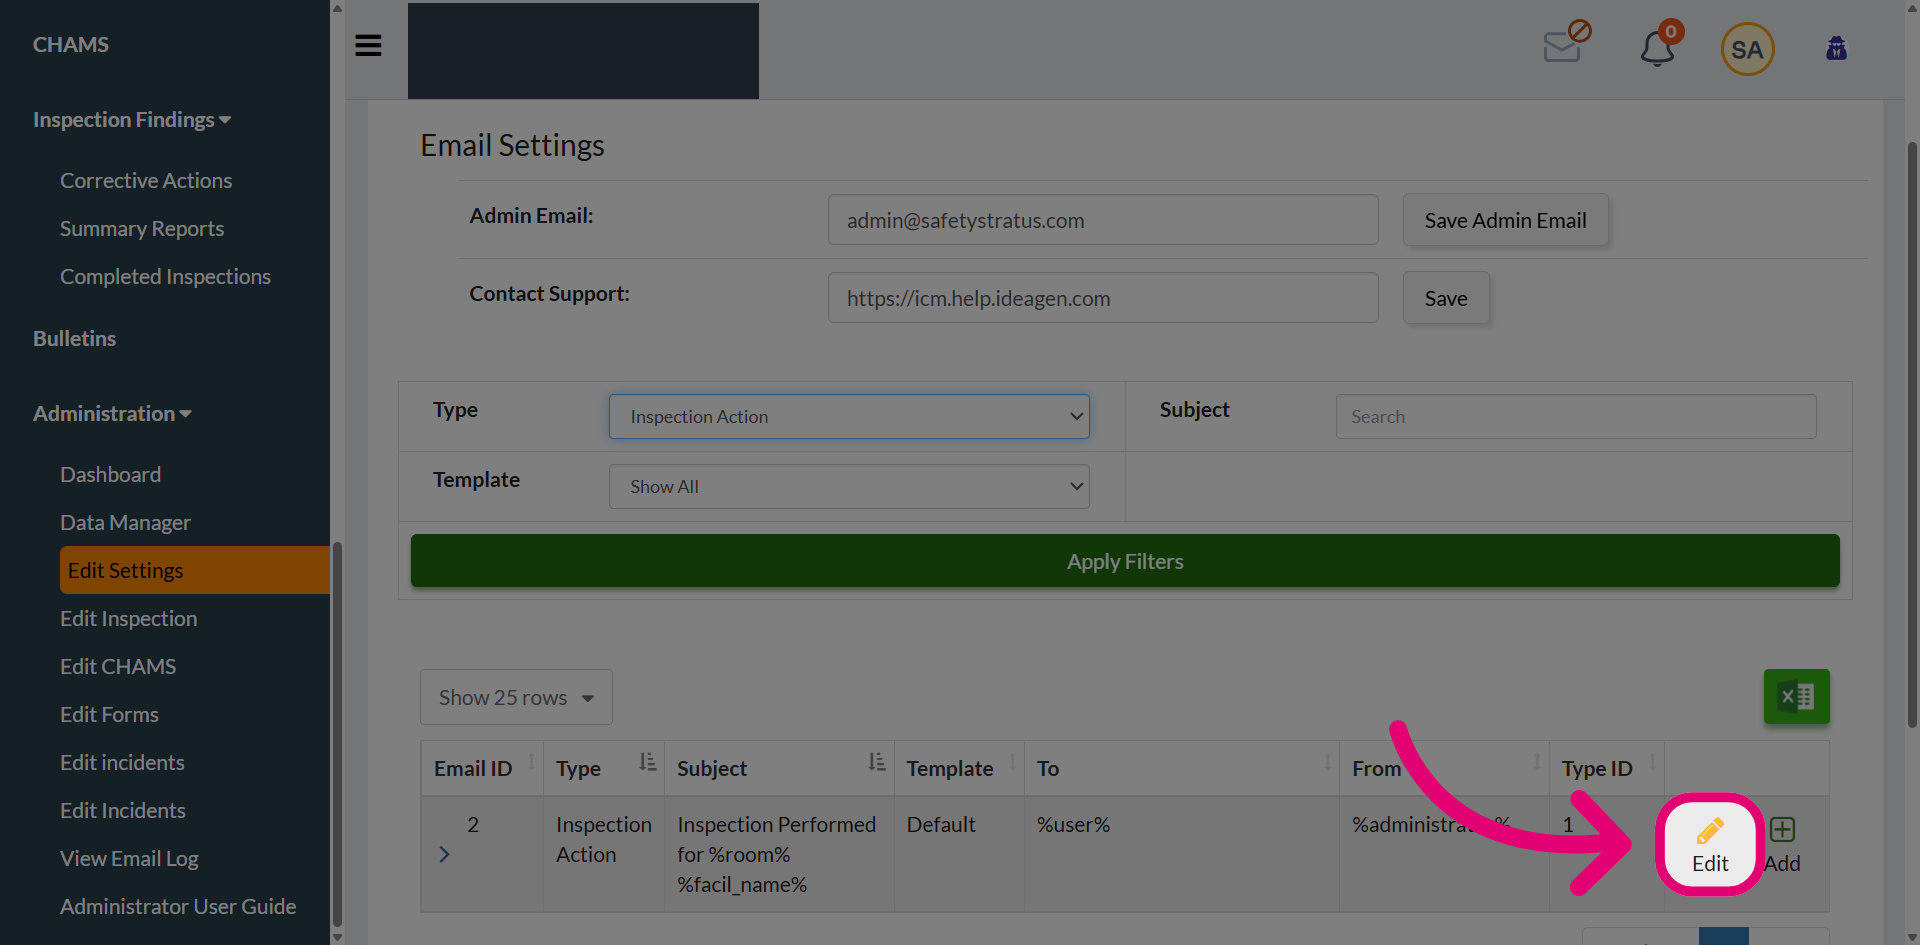Image resolution: width=1920 pixels, height=945 pixels.
Task: Collapse the Administration sidebar section
Action: point(112,413)
